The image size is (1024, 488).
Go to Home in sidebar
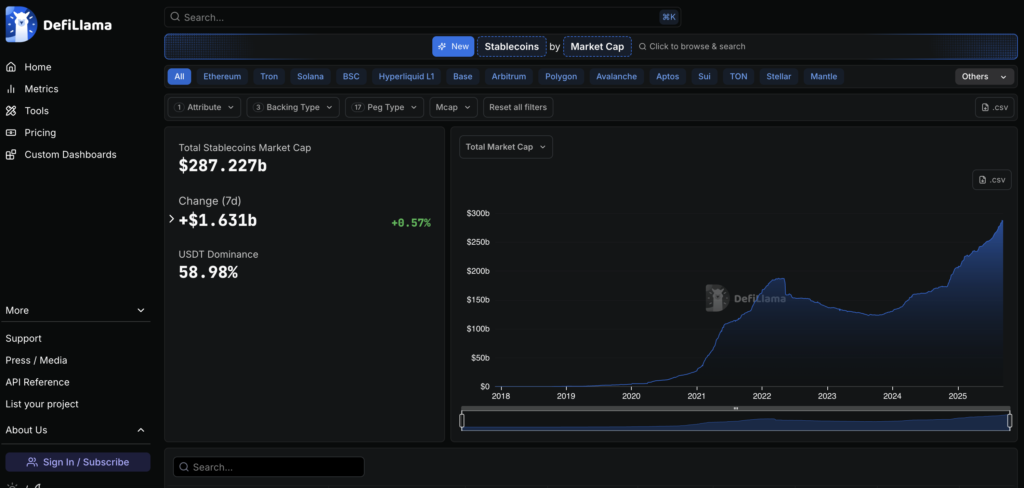(x=38, y=67)
